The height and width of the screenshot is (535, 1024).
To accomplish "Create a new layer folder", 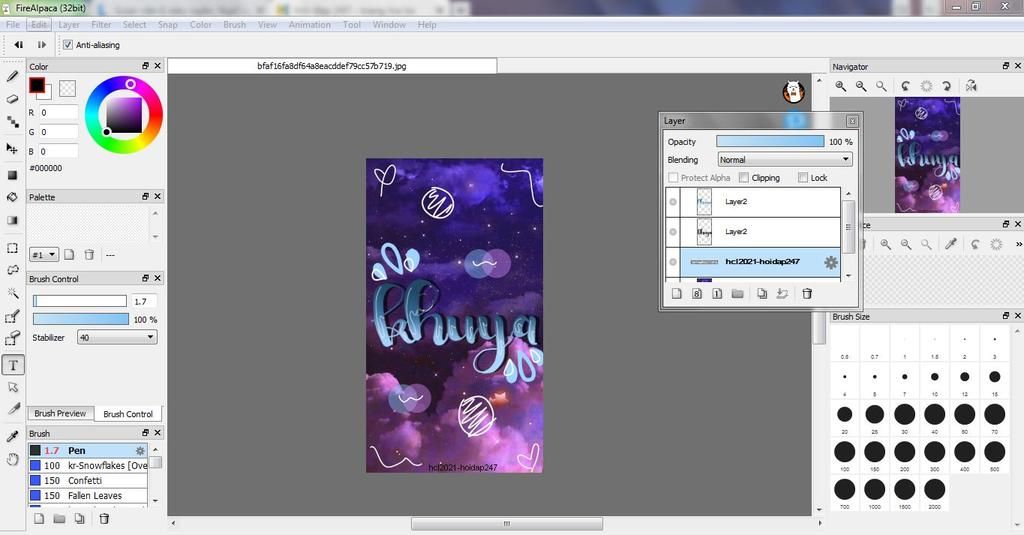I will click(737, 294).
